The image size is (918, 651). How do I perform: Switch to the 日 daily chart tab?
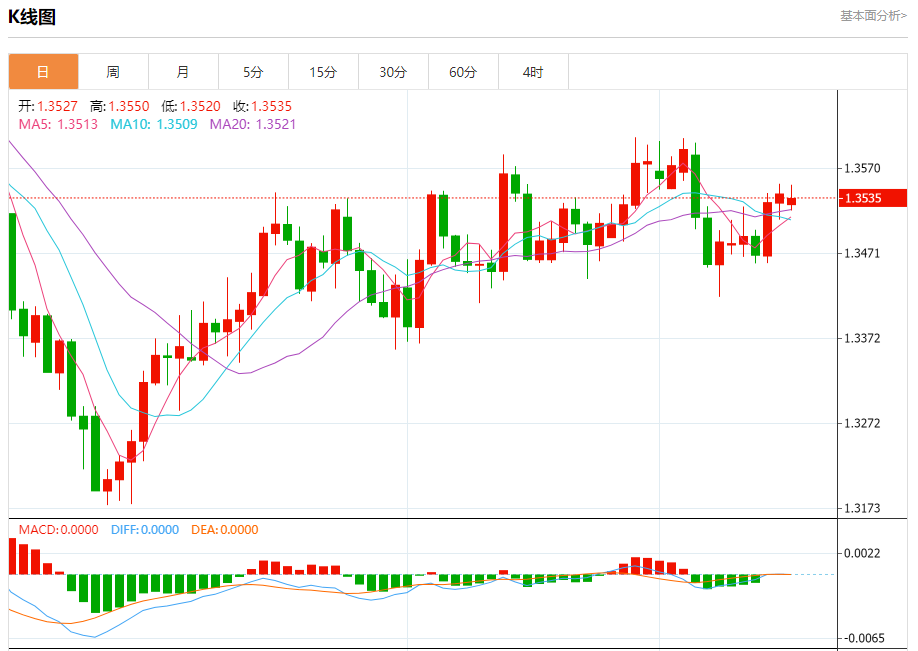[x=43, y=72]
